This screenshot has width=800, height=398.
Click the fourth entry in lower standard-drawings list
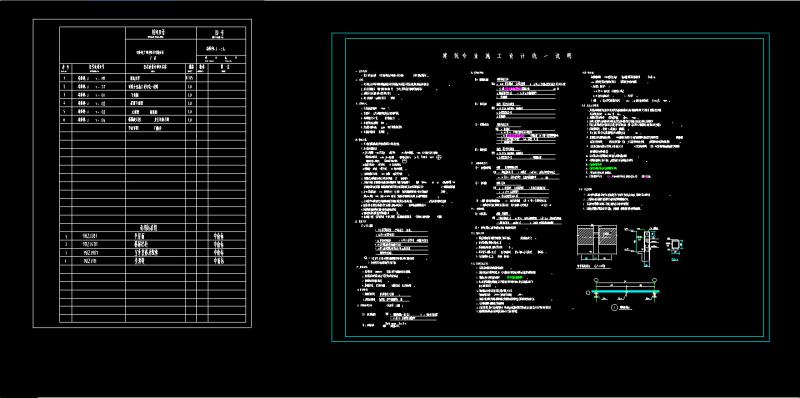153,260
